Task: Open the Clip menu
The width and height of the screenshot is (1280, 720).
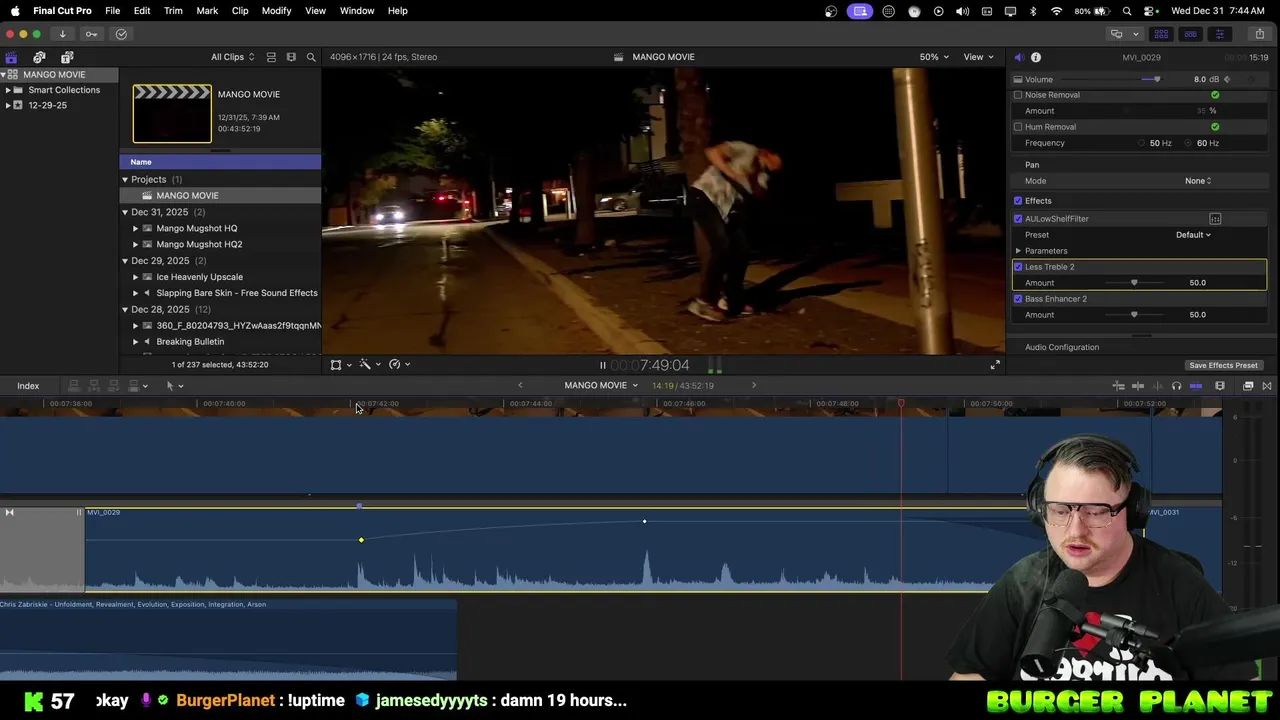Action: [240, 10]
